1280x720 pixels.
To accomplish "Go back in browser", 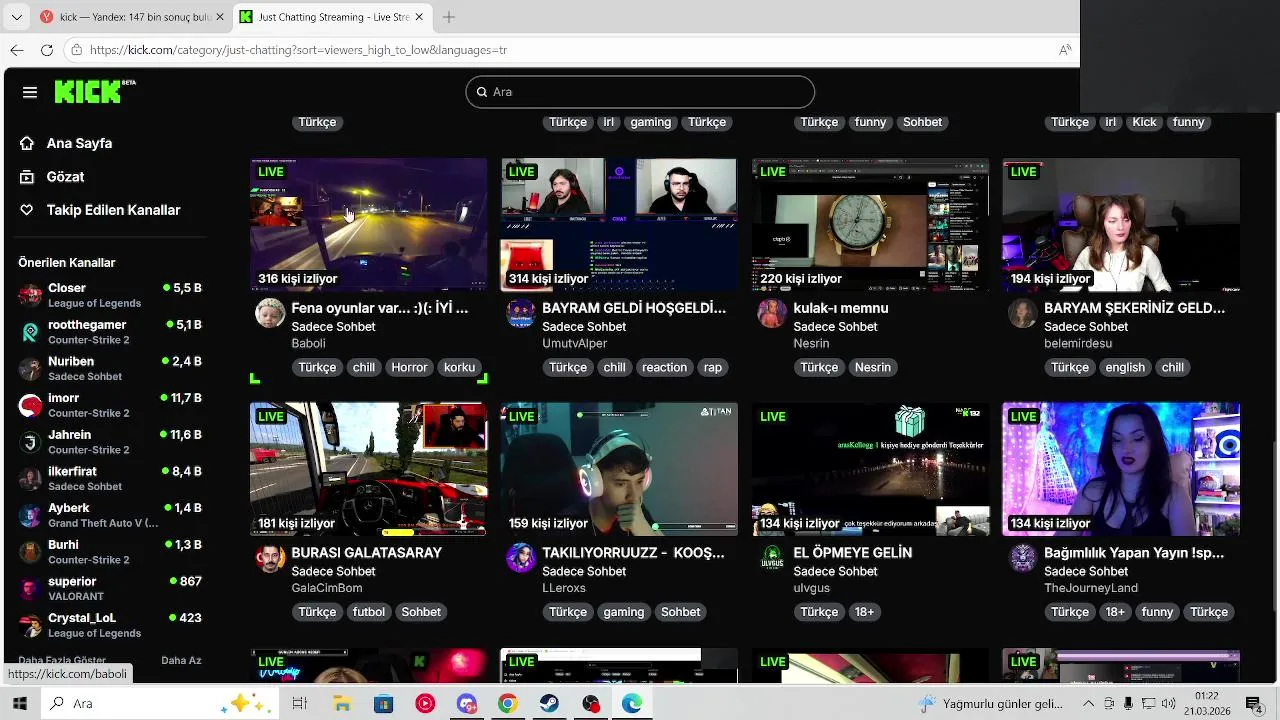I will tap(17, 50).
